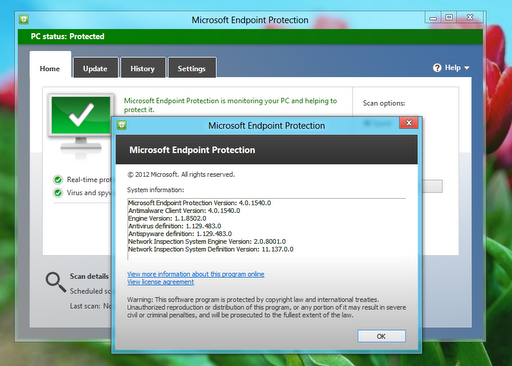Open the History tab
The width and height of the screenshot is (512, 366).
tap(143, 68)
